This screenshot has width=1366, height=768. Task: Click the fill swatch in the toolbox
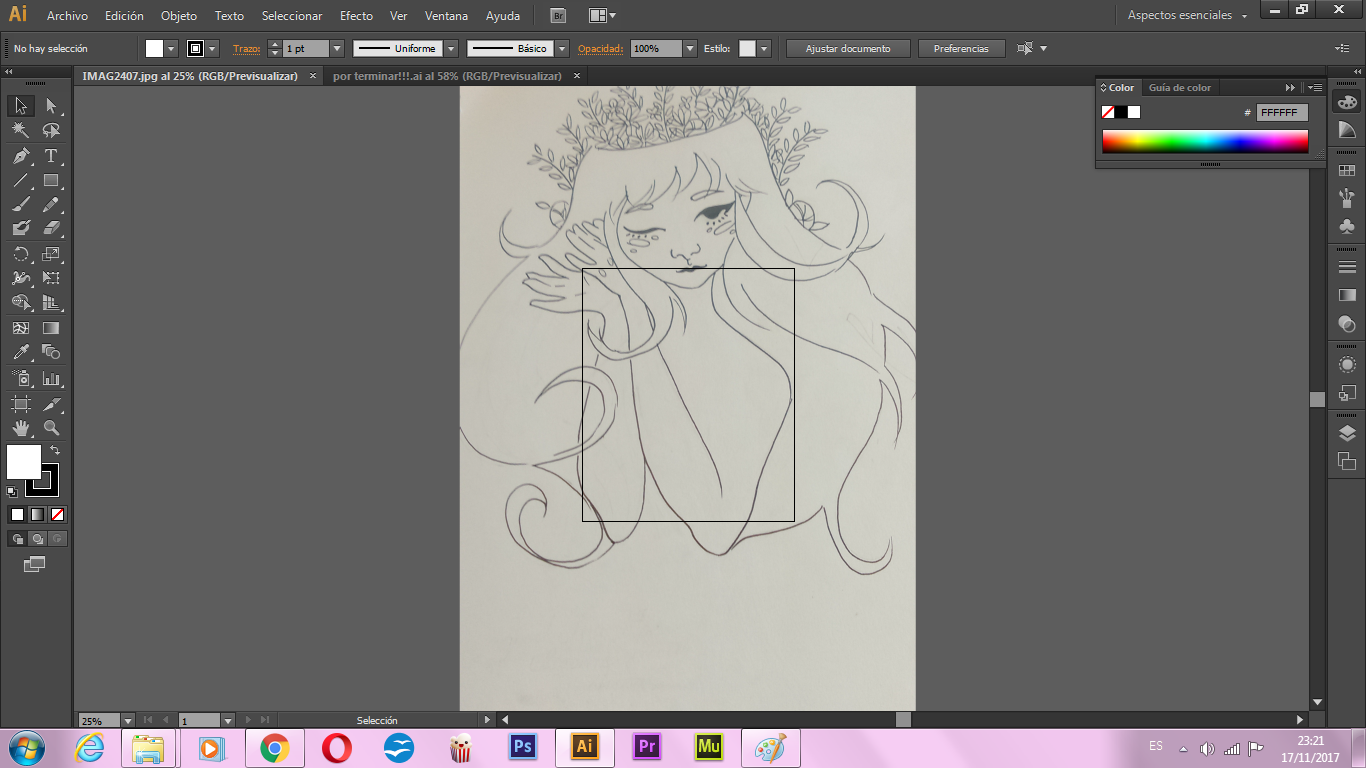click(24, 462)
